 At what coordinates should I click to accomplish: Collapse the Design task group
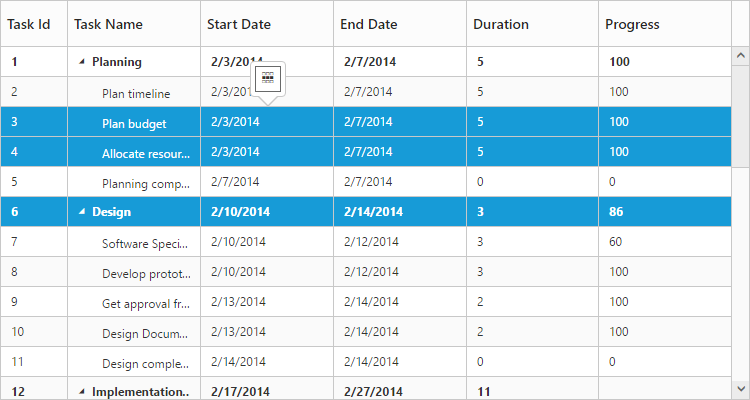82,212
